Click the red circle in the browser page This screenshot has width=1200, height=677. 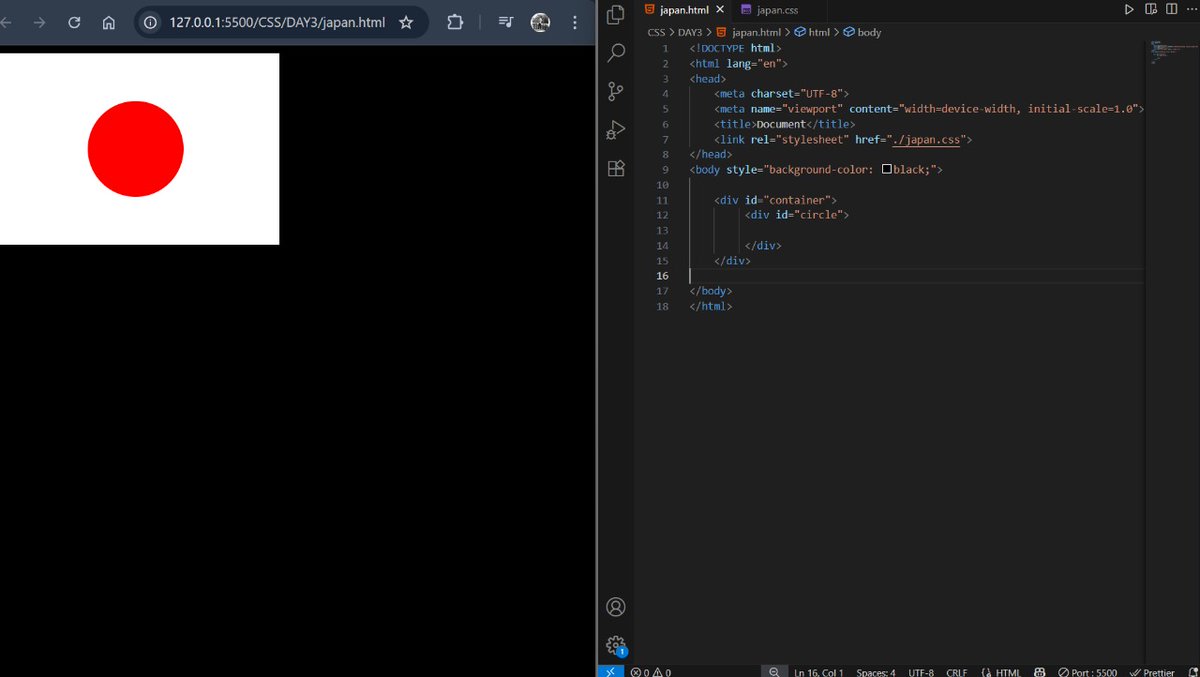pos(136,148)
